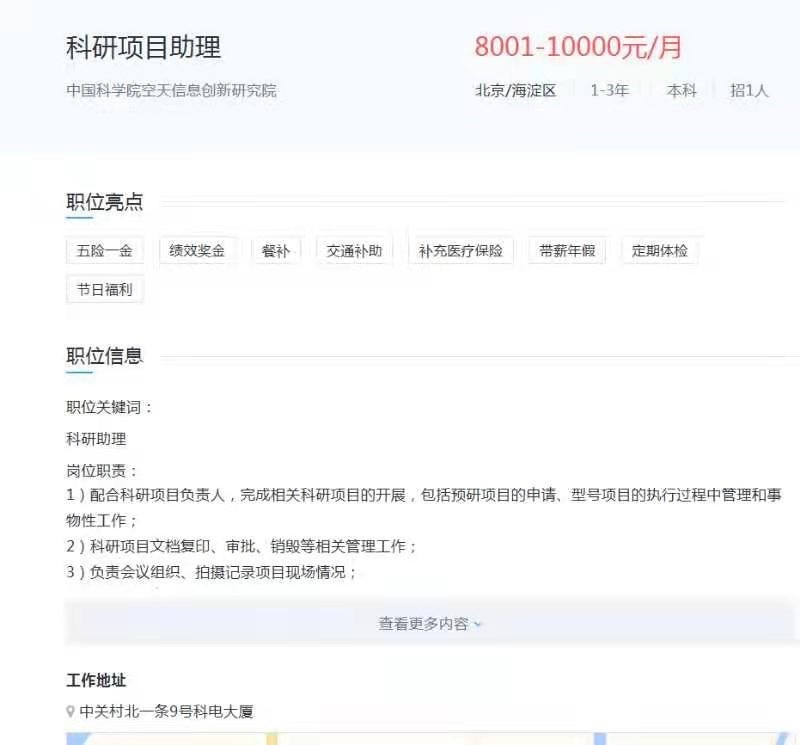Image resolution: width=800 pixels, height=745 pixels.
Task: Select the 五险一金 benefit tag
Action: pos(105,251)
